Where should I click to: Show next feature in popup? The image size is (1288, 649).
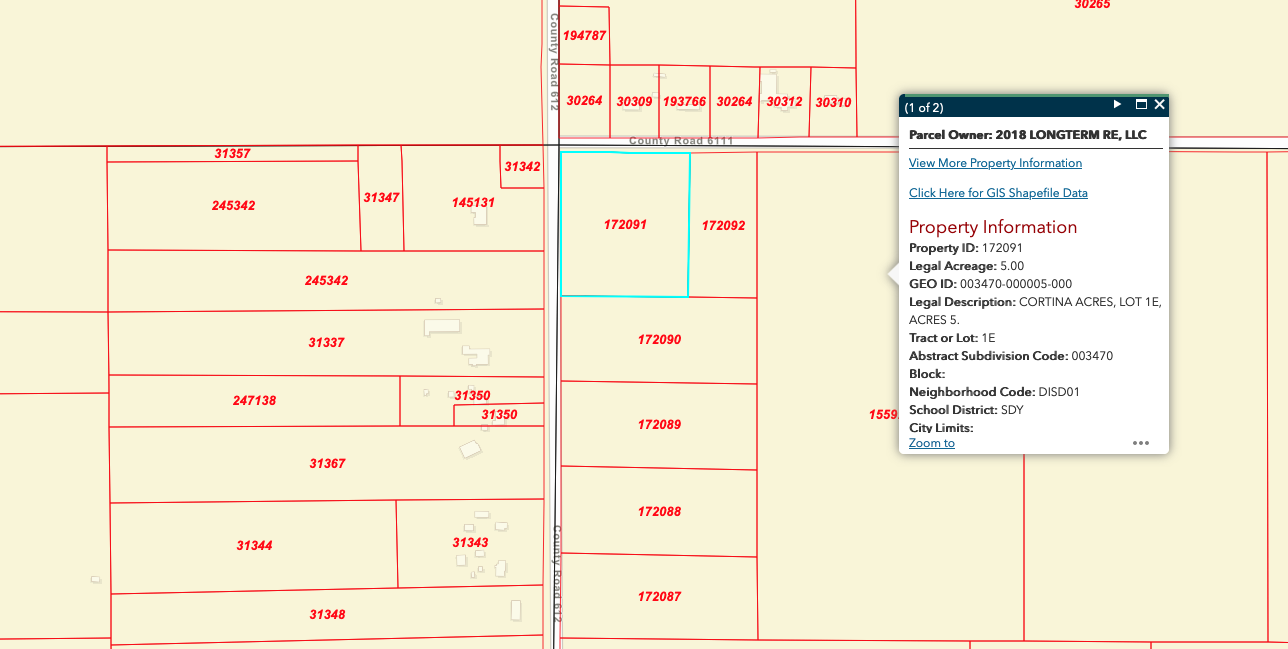pyautogui.click(x=1118, y=105)
